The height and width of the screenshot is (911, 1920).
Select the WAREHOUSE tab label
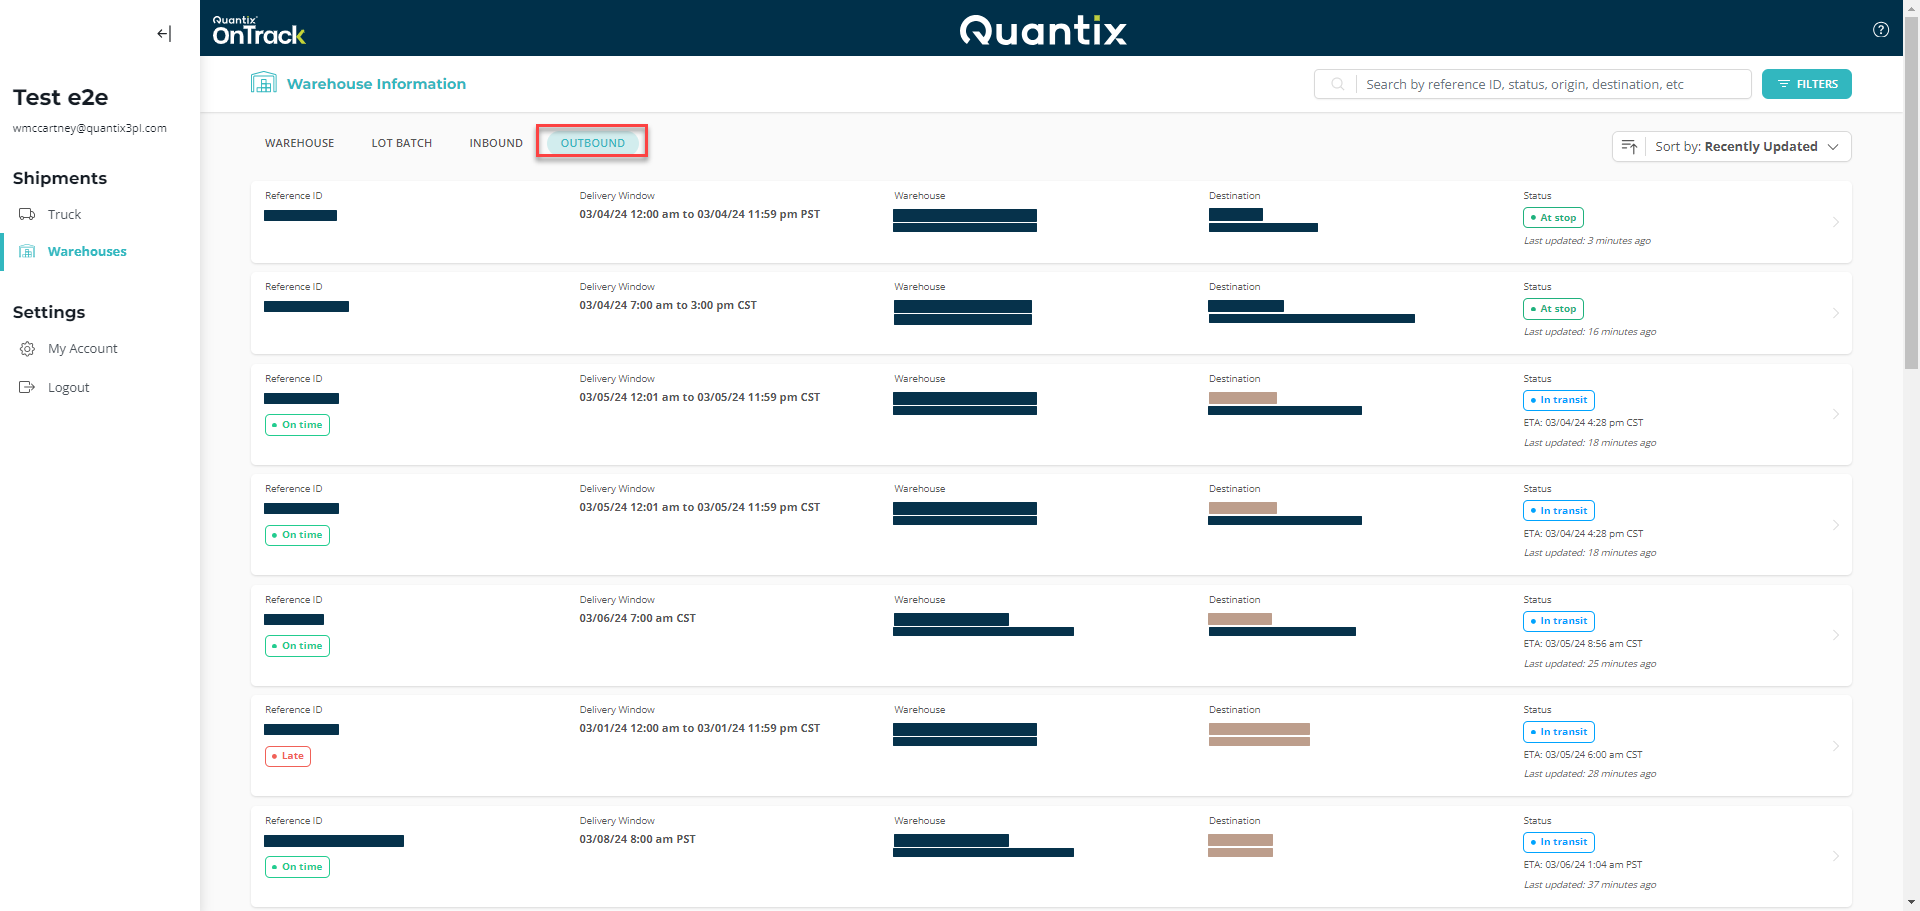[299, 142]
